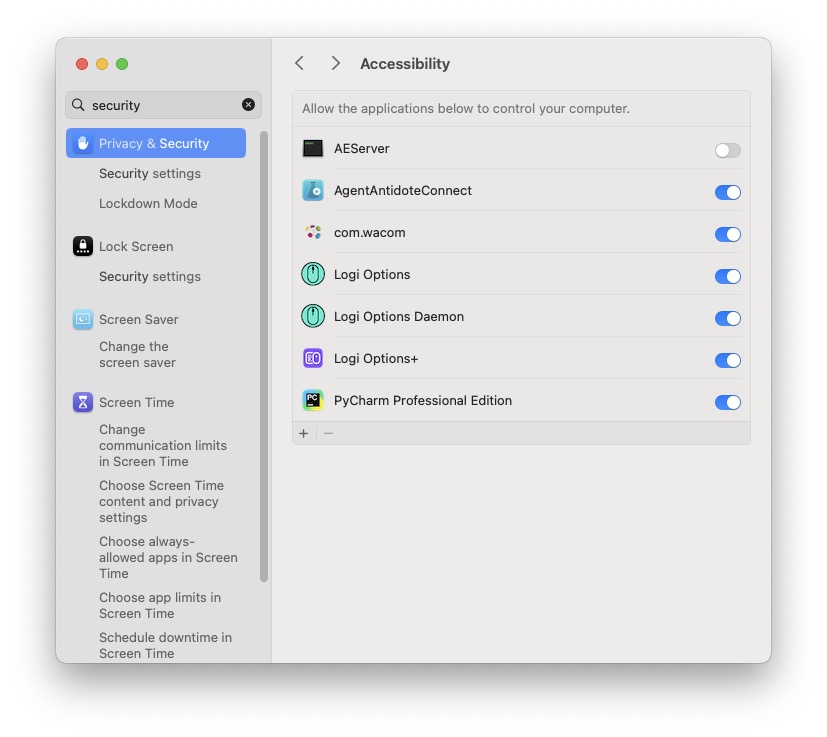Screen dimensions: 827x737
Task: Clear the search field with the X button
Action: point(248,104)
